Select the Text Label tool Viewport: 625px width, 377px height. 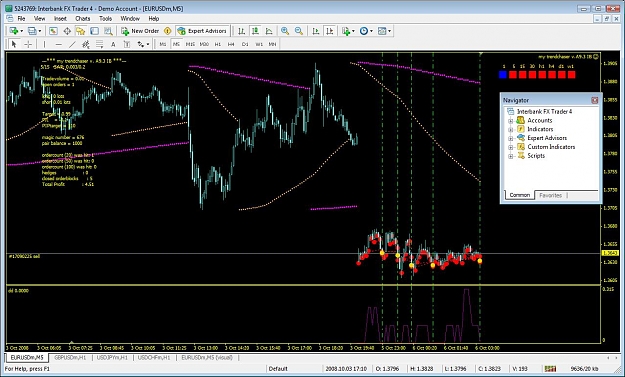point(127,44)
